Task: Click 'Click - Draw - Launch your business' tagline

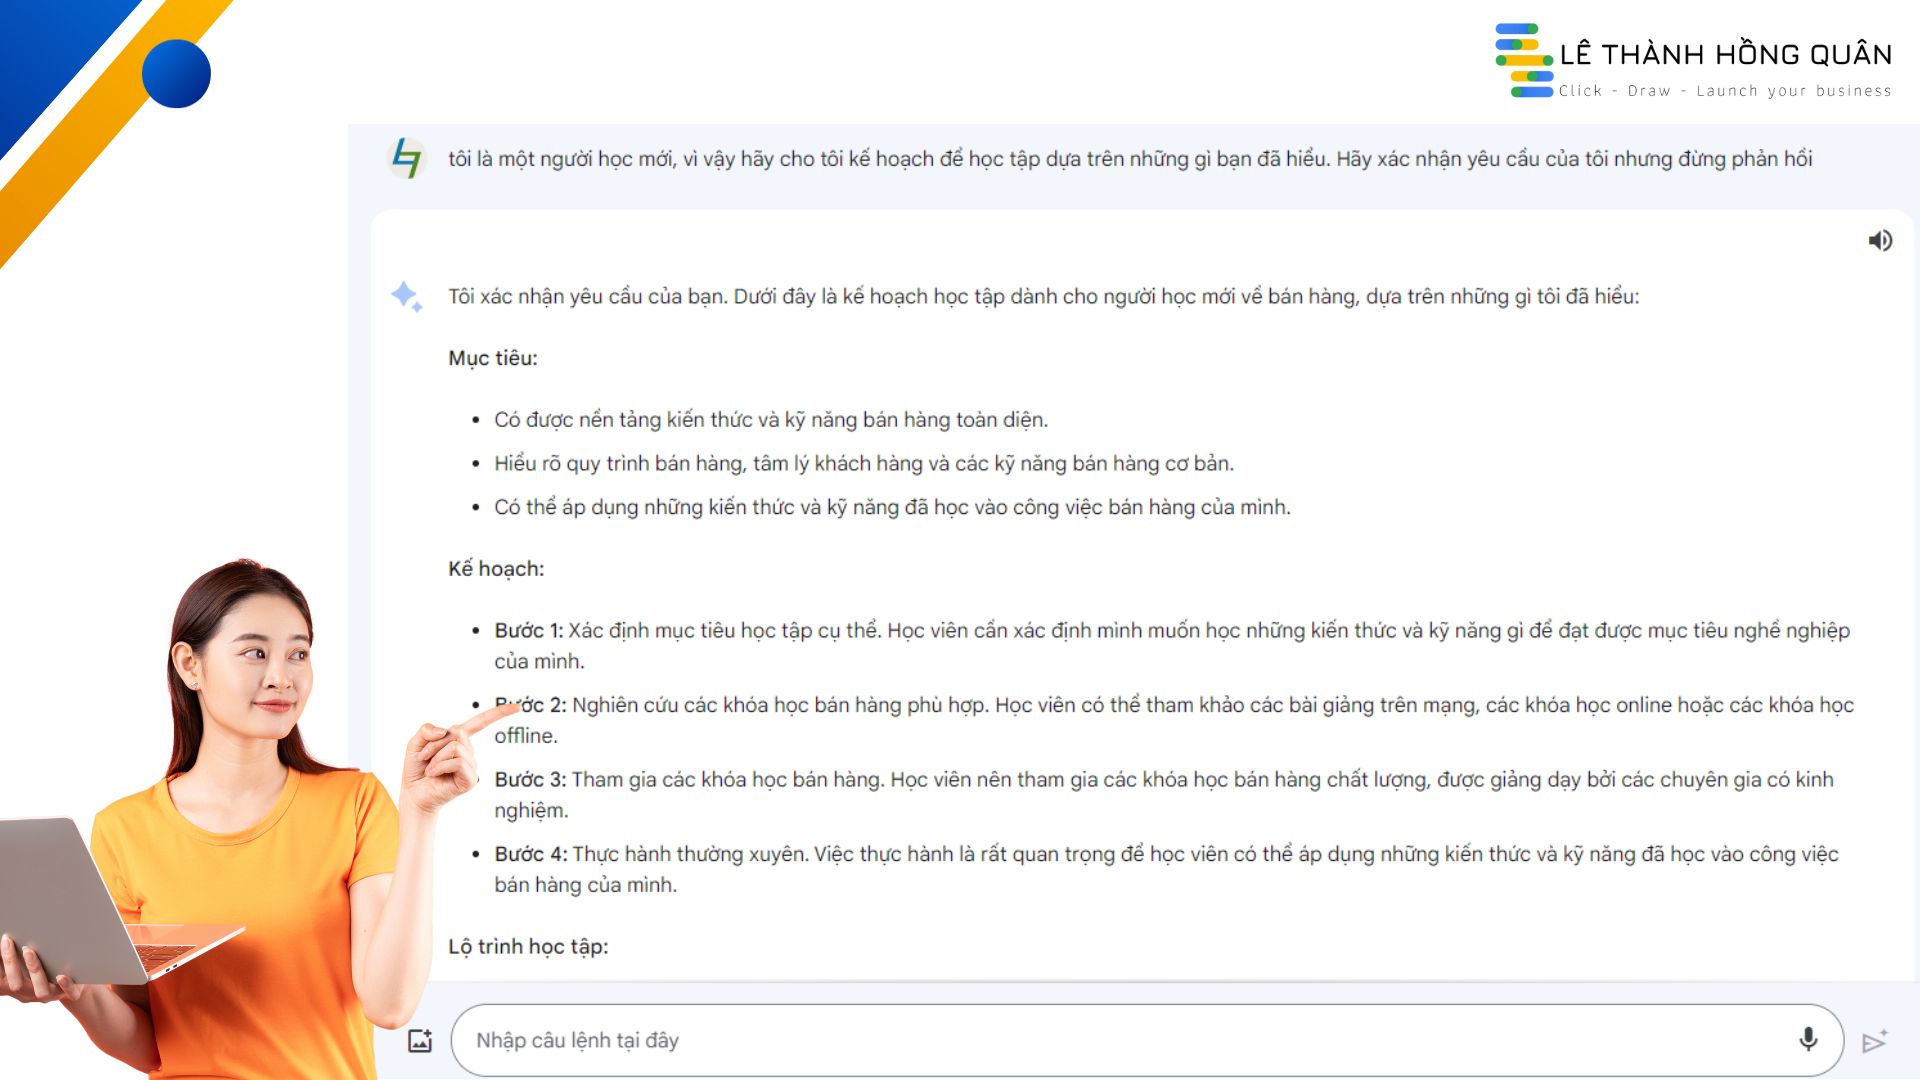Action: point(1724,91)
